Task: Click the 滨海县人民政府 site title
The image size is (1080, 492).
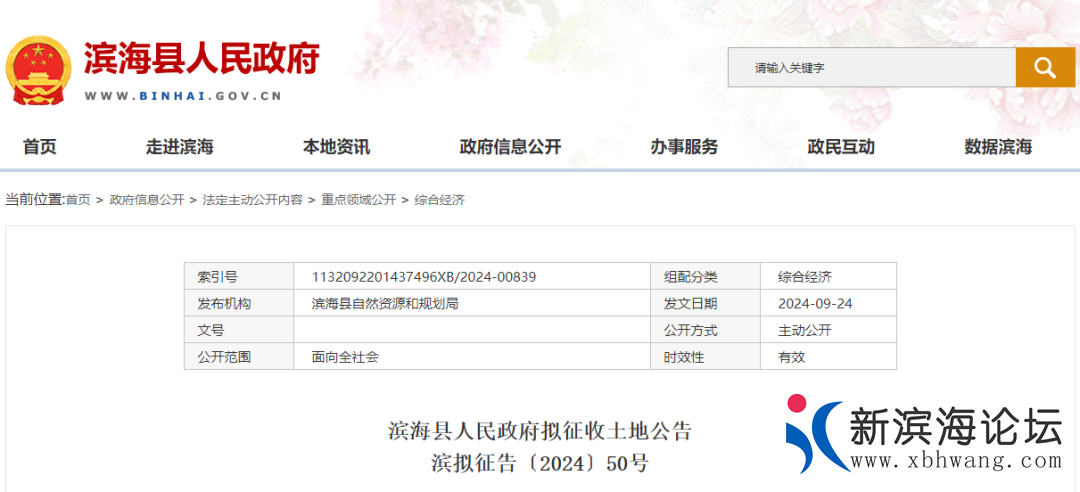Action: [x=201, y=59]
